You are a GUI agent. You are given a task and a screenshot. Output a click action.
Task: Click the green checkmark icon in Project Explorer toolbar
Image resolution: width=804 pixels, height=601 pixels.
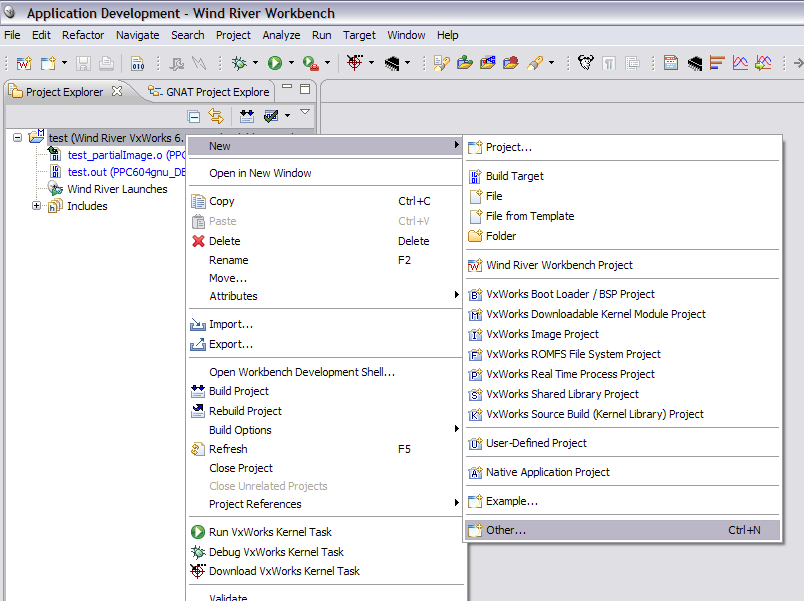point(271,116)
